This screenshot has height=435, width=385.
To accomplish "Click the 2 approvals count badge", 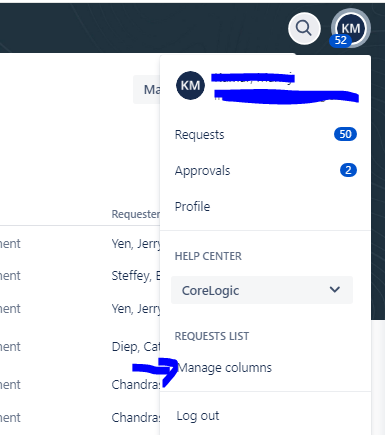I will [x=348, y=170].
